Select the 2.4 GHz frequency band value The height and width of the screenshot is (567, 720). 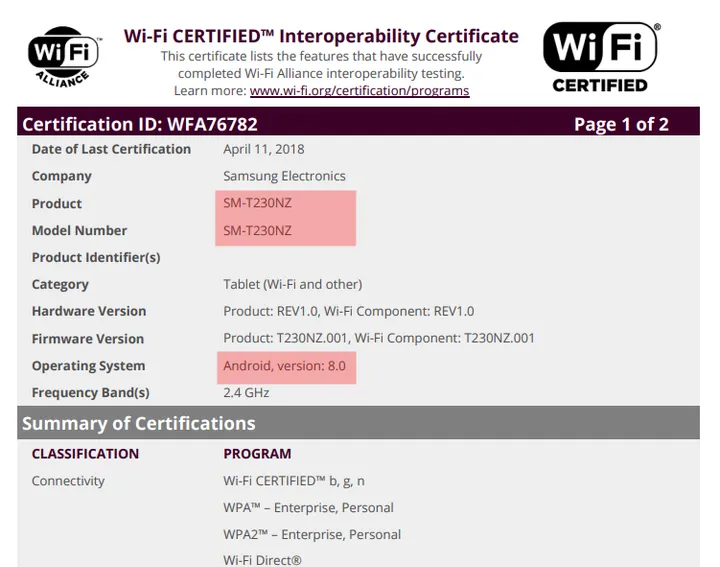246,393
